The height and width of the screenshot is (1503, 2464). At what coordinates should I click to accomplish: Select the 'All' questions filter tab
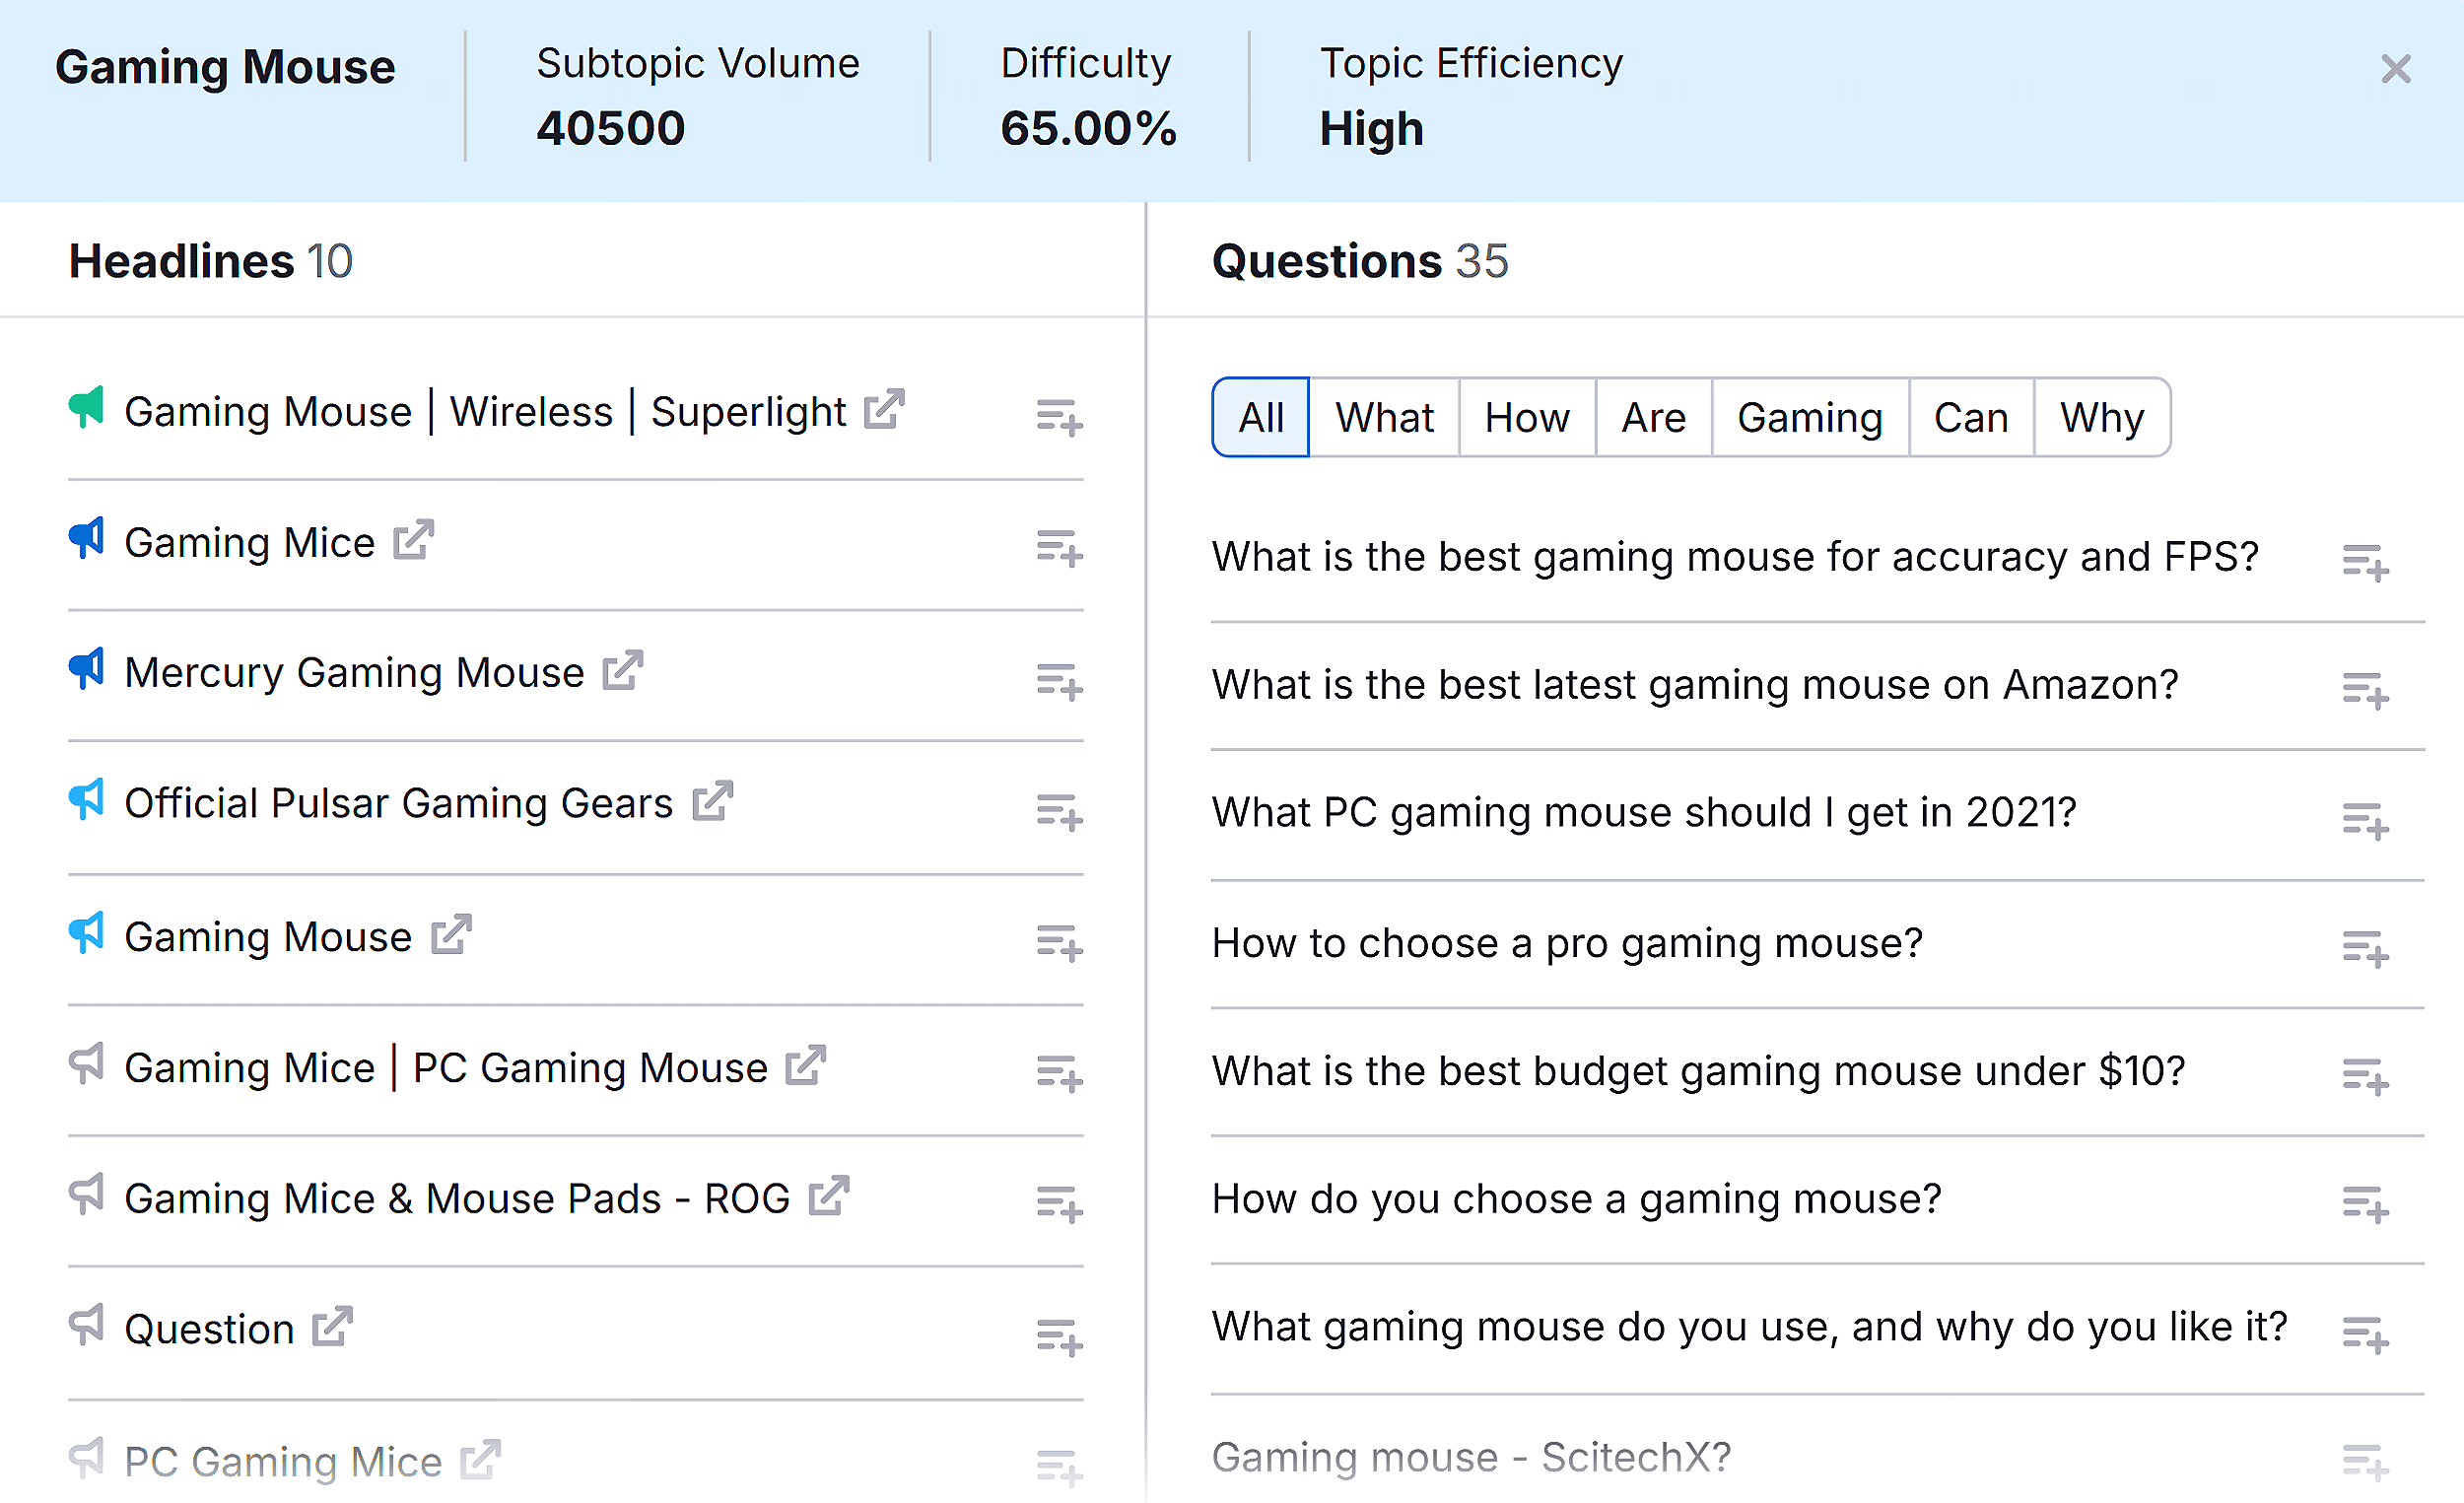click(1260, 417)
